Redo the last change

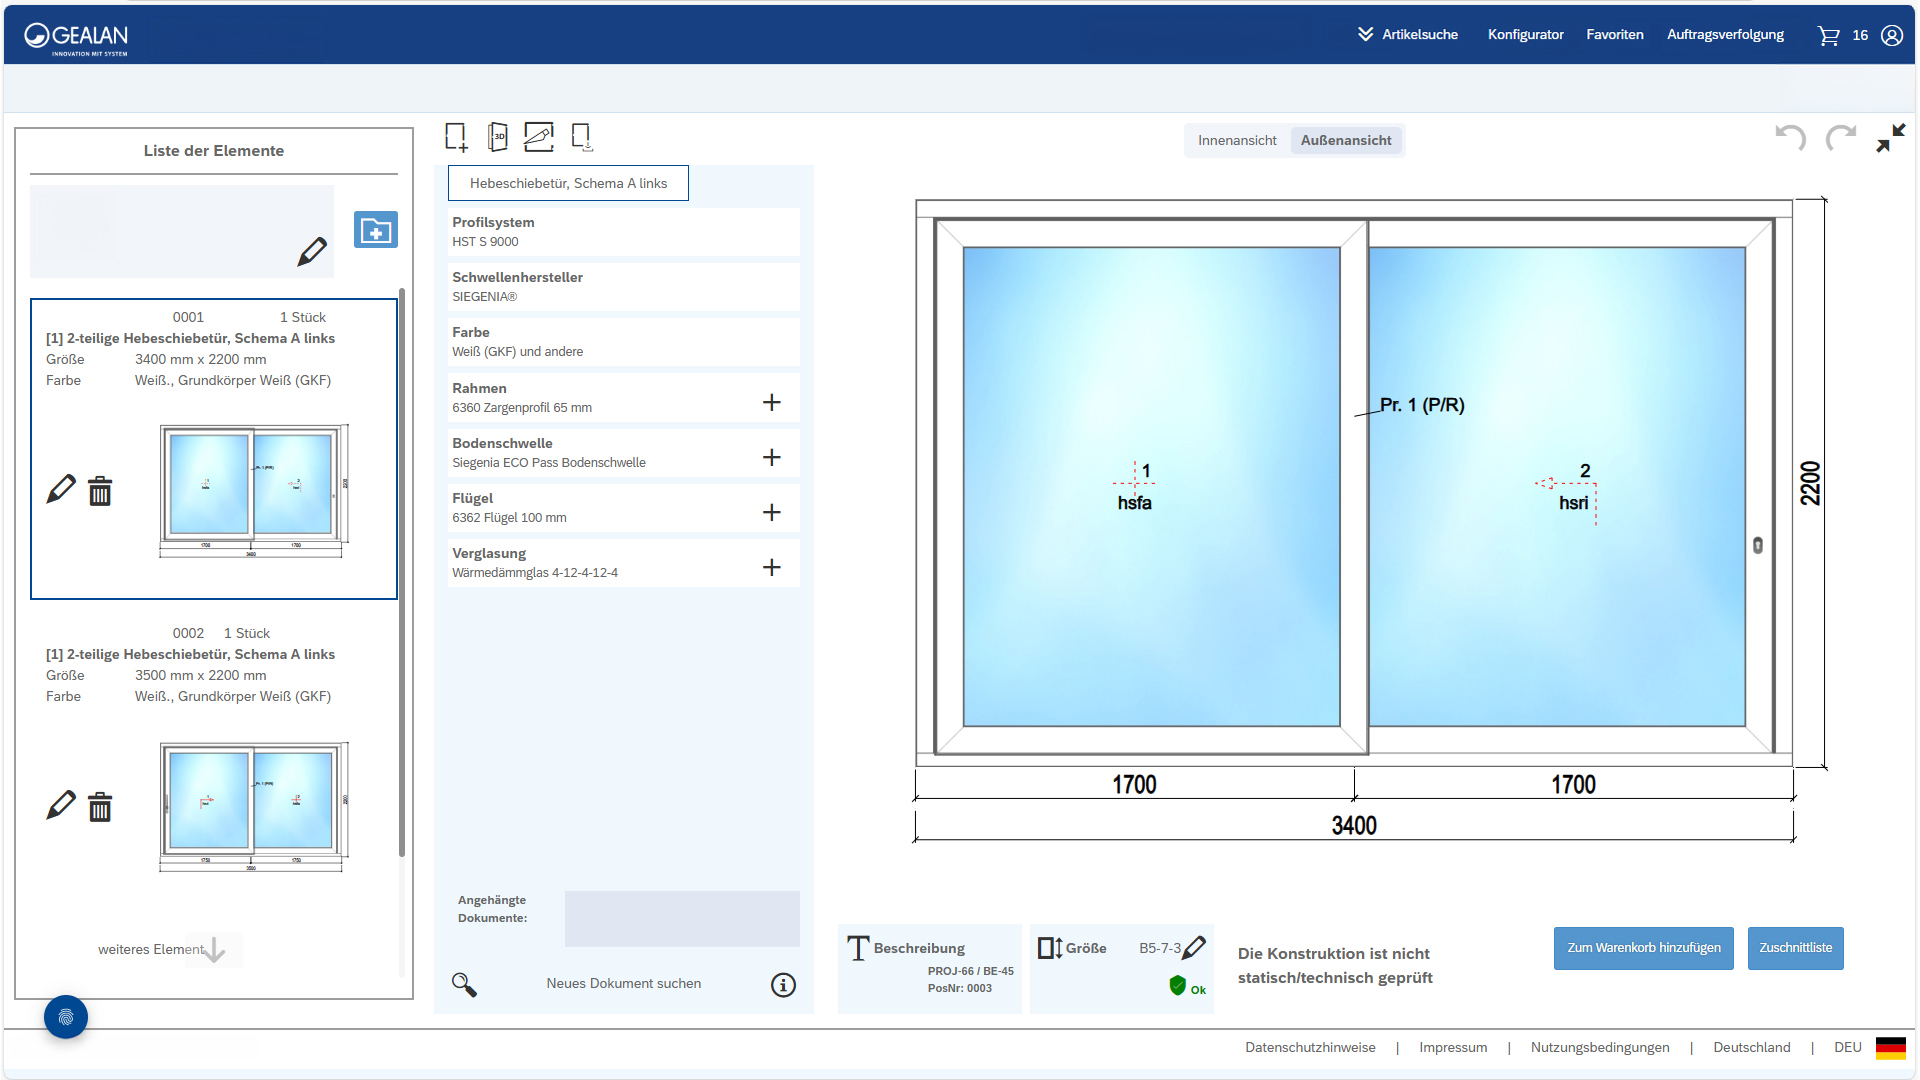click(x=1841, y=137)
